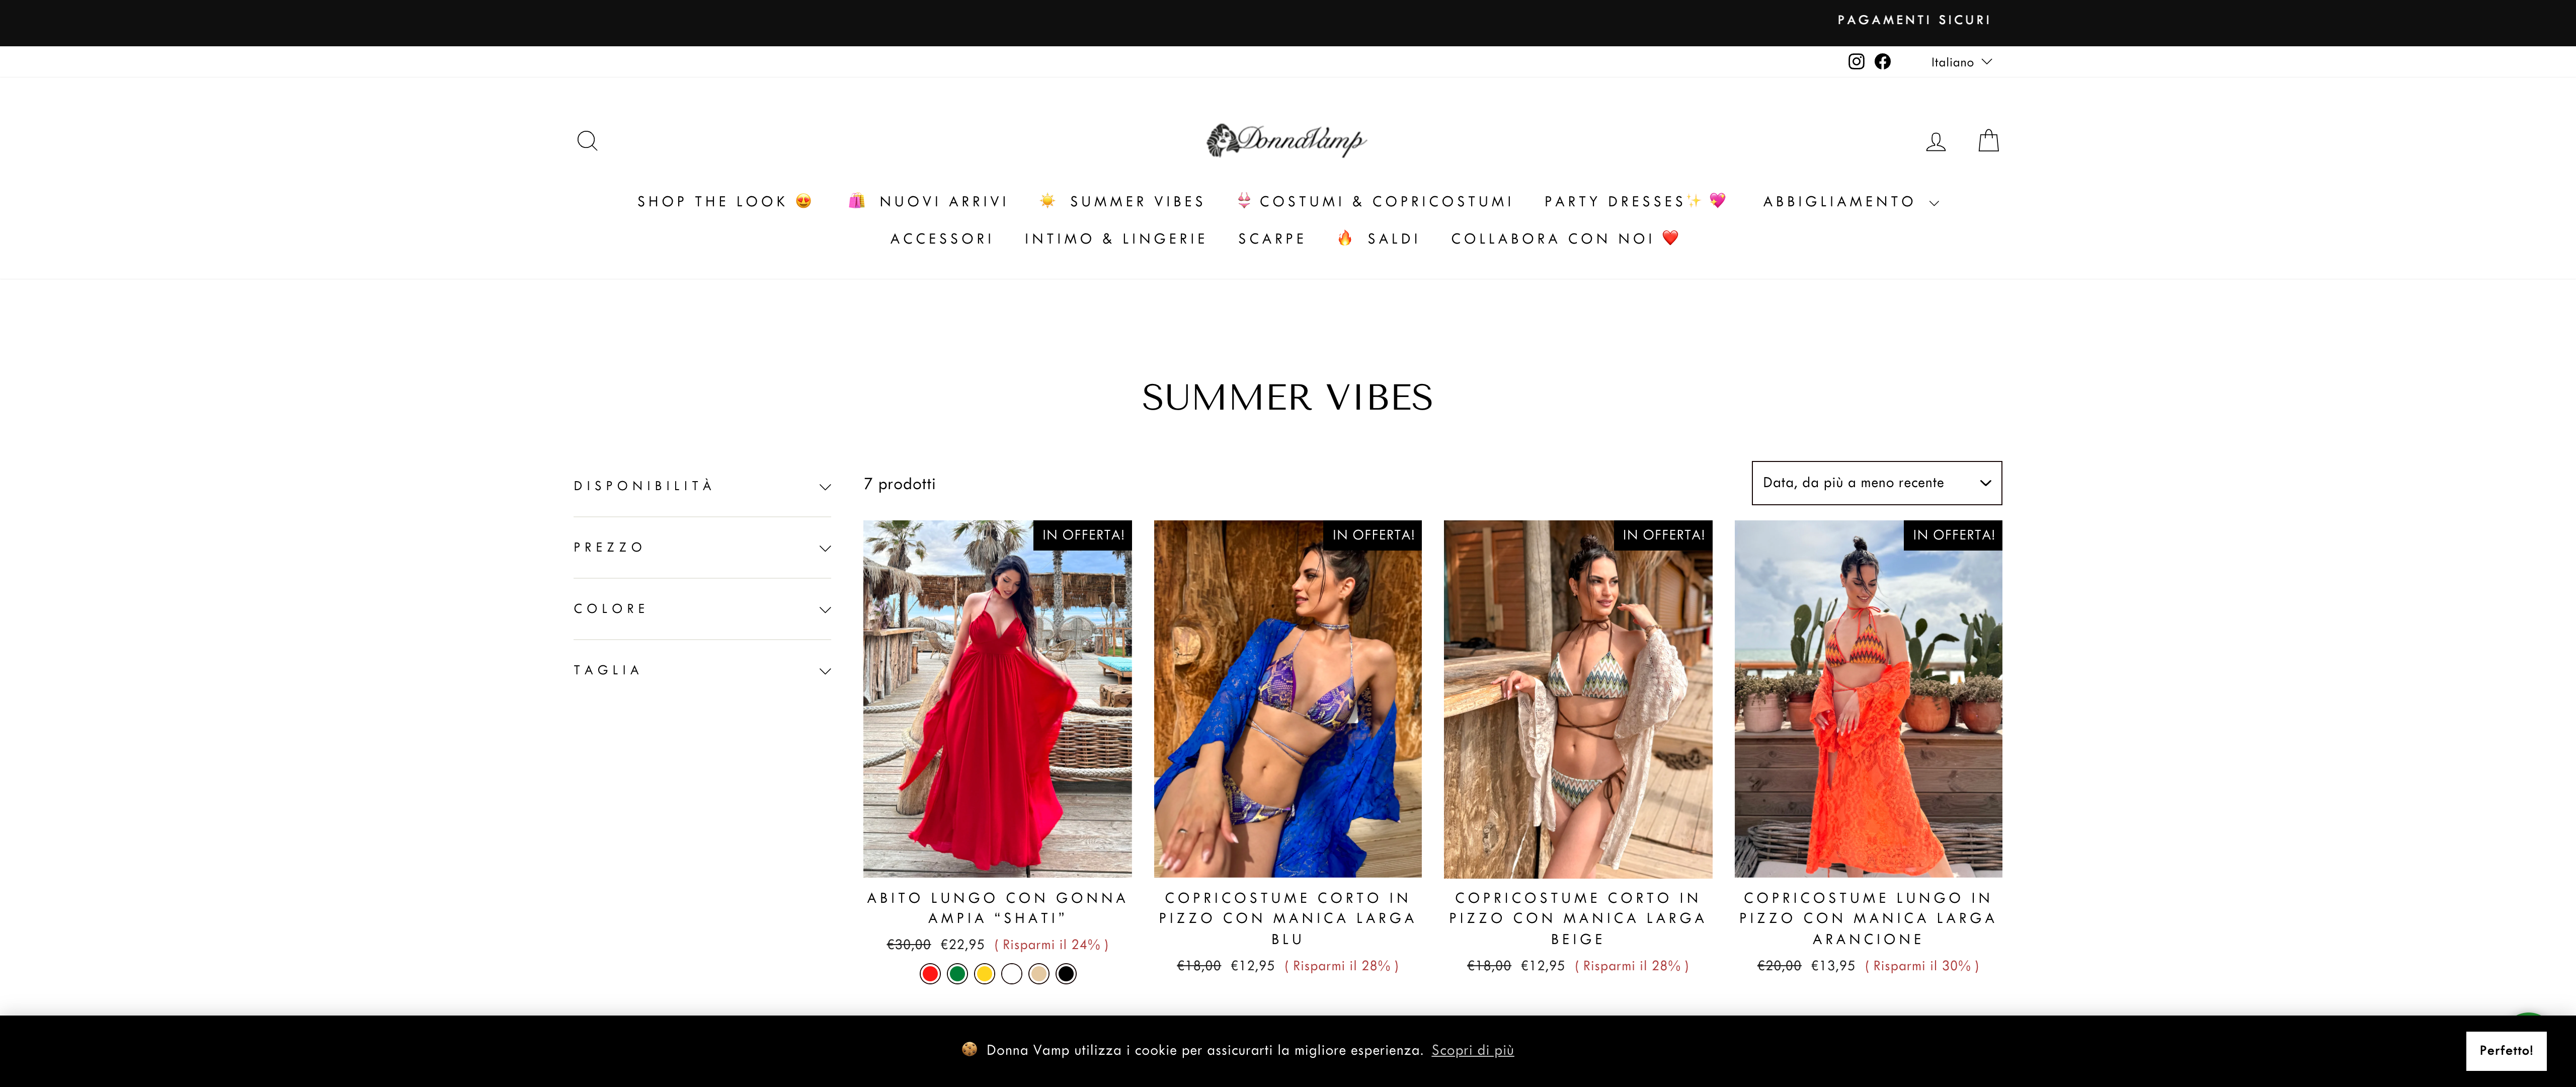Go to Costumi & Copricostumi
This screenshot has width=2576, height=1087.
(1375, 202)
